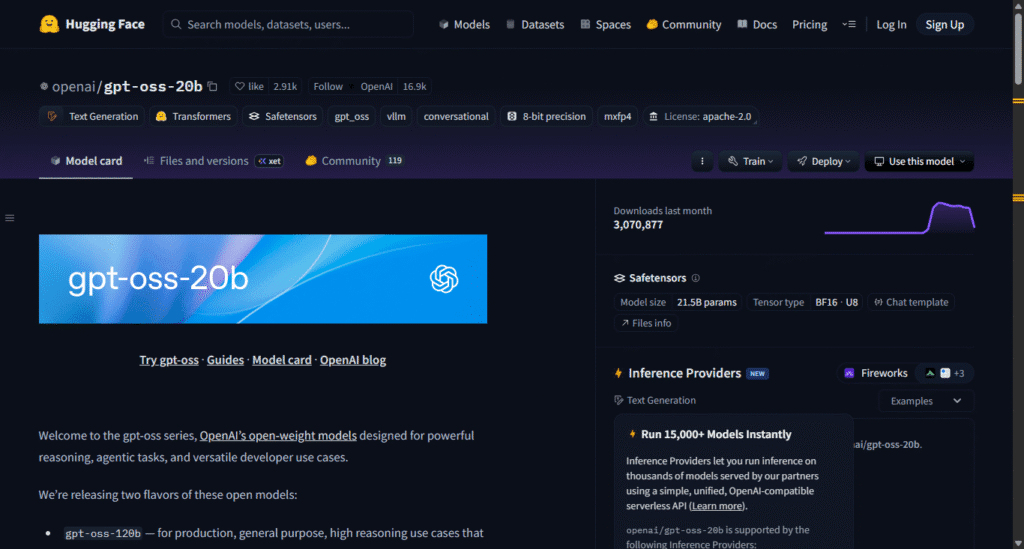Open the Text Generation task tag
This screenshot has height=549, width=1024.
[x=92, y=116]
